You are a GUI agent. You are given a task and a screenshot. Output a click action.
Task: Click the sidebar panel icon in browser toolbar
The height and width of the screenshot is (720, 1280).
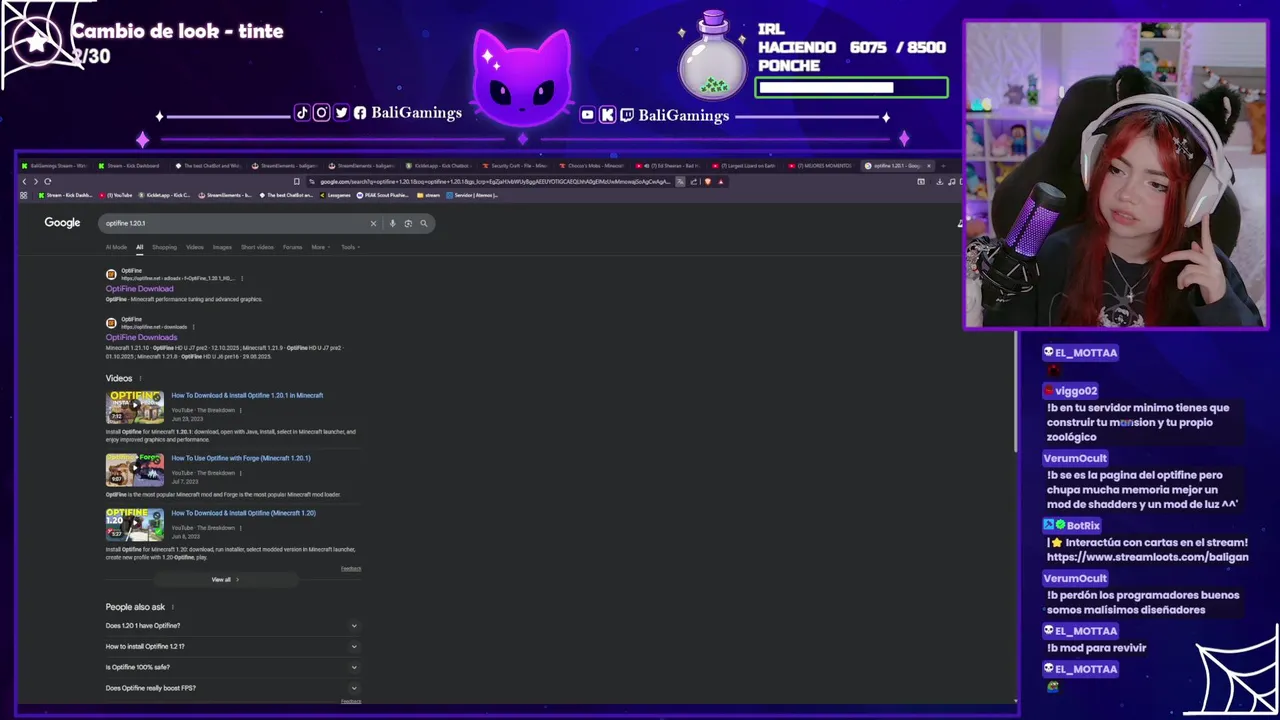coord(921,182)
